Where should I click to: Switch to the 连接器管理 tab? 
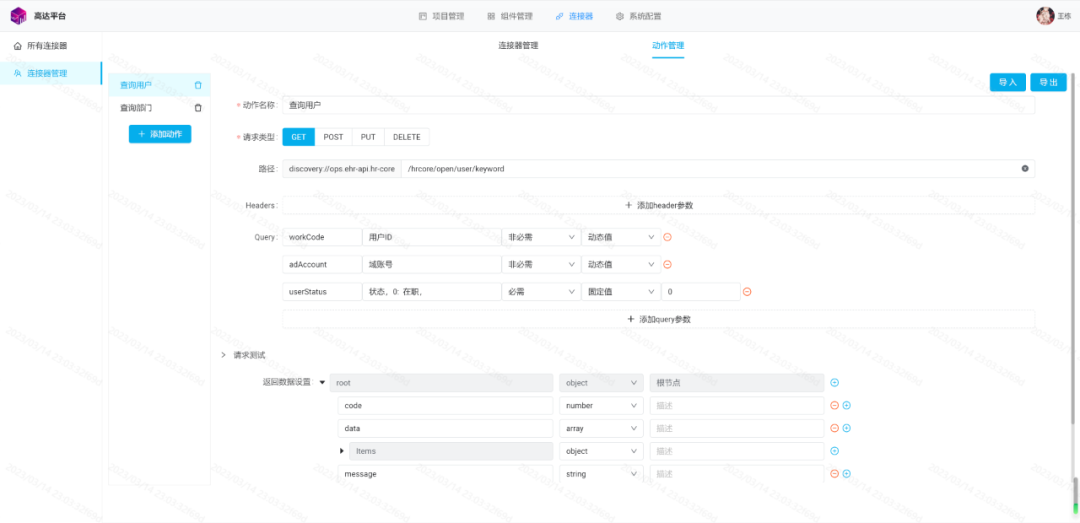coord(518,45)
